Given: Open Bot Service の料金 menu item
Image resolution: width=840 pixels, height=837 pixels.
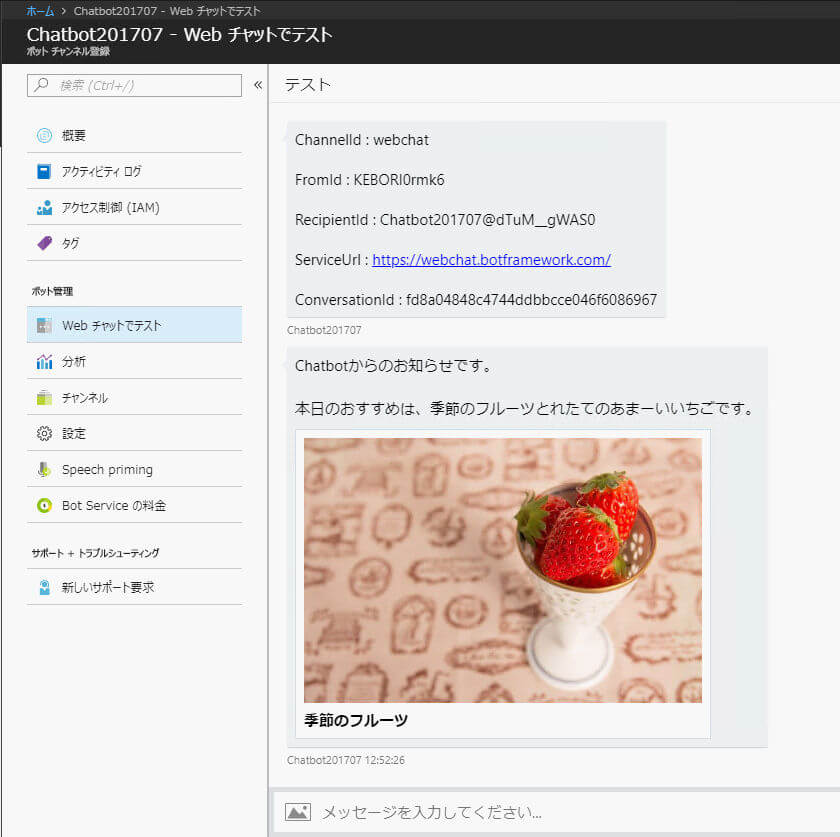Looking at the screenshot, I should pos(134,505).
